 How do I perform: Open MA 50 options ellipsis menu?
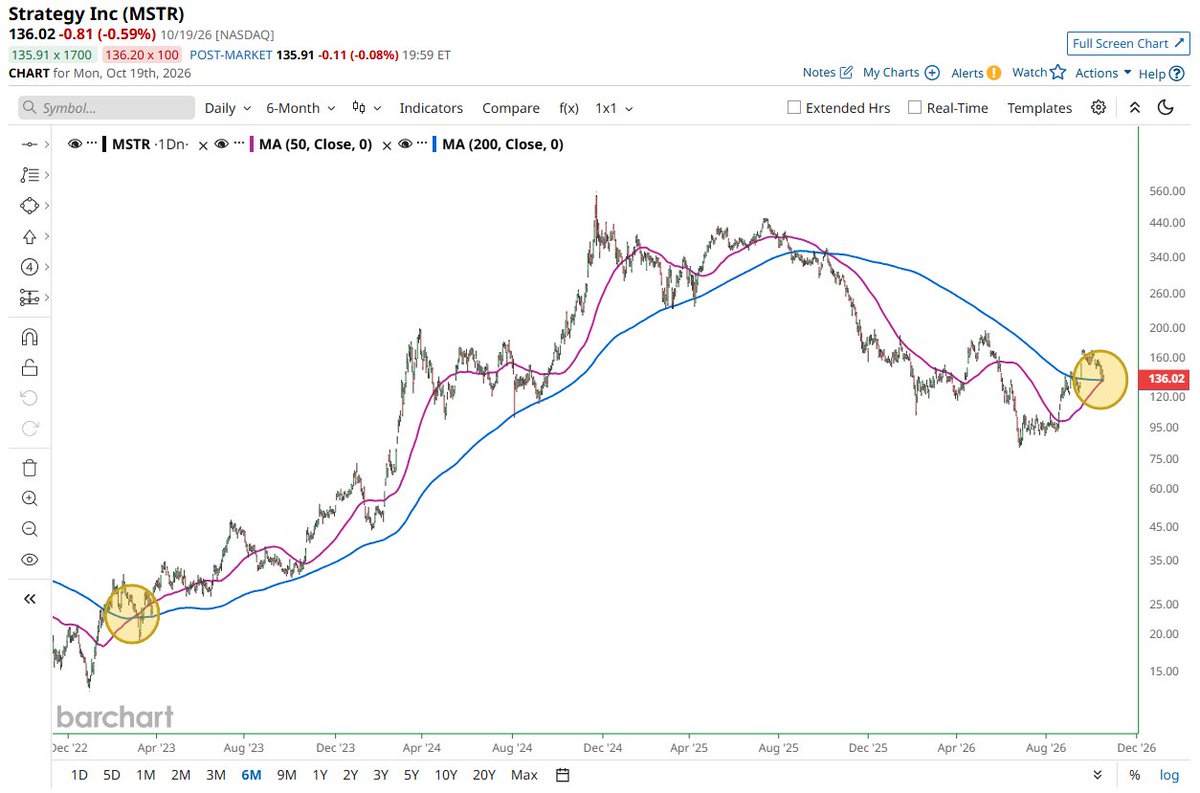pyautogui.click(x=237, y=145)
